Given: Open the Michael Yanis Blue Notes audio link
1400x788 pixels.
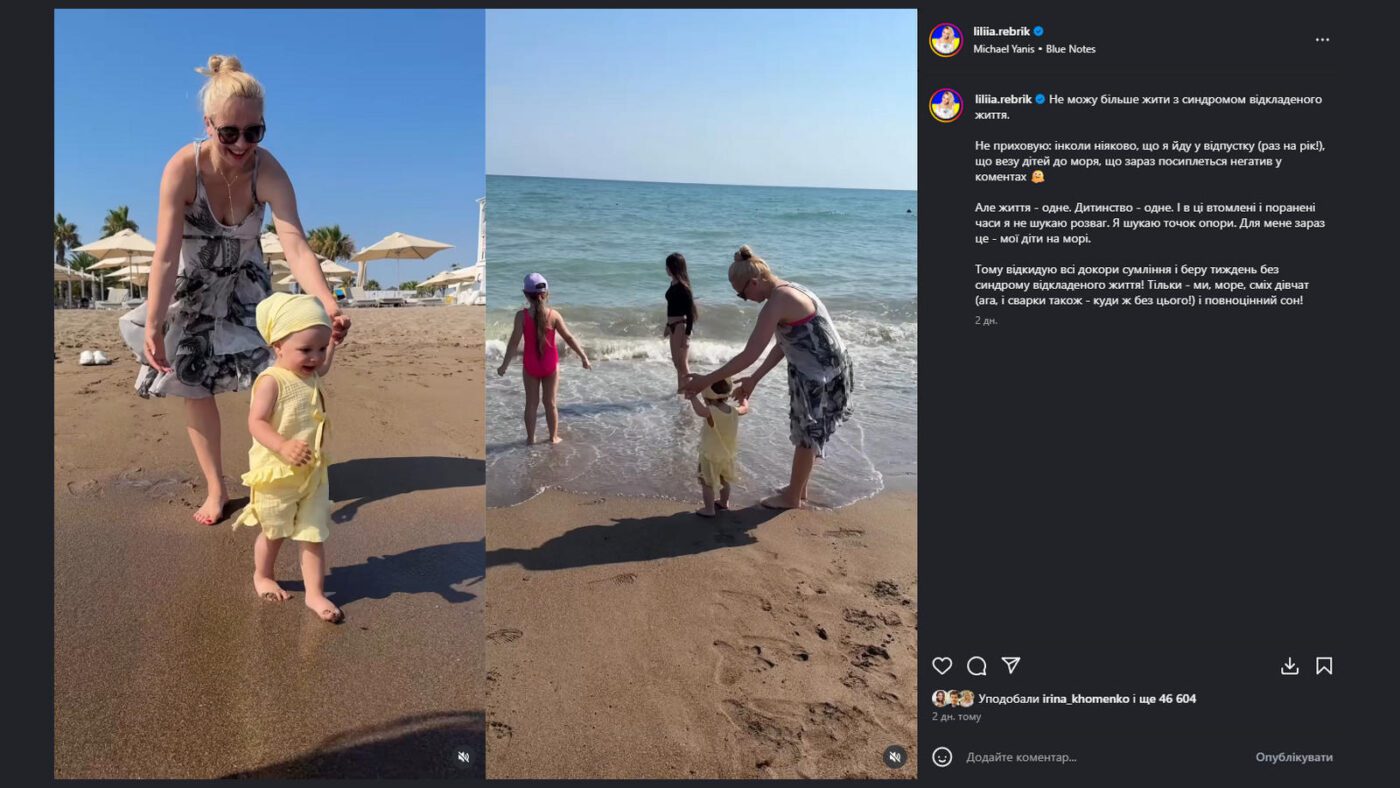Looking at the screenshot, I should coord(1034,49).
